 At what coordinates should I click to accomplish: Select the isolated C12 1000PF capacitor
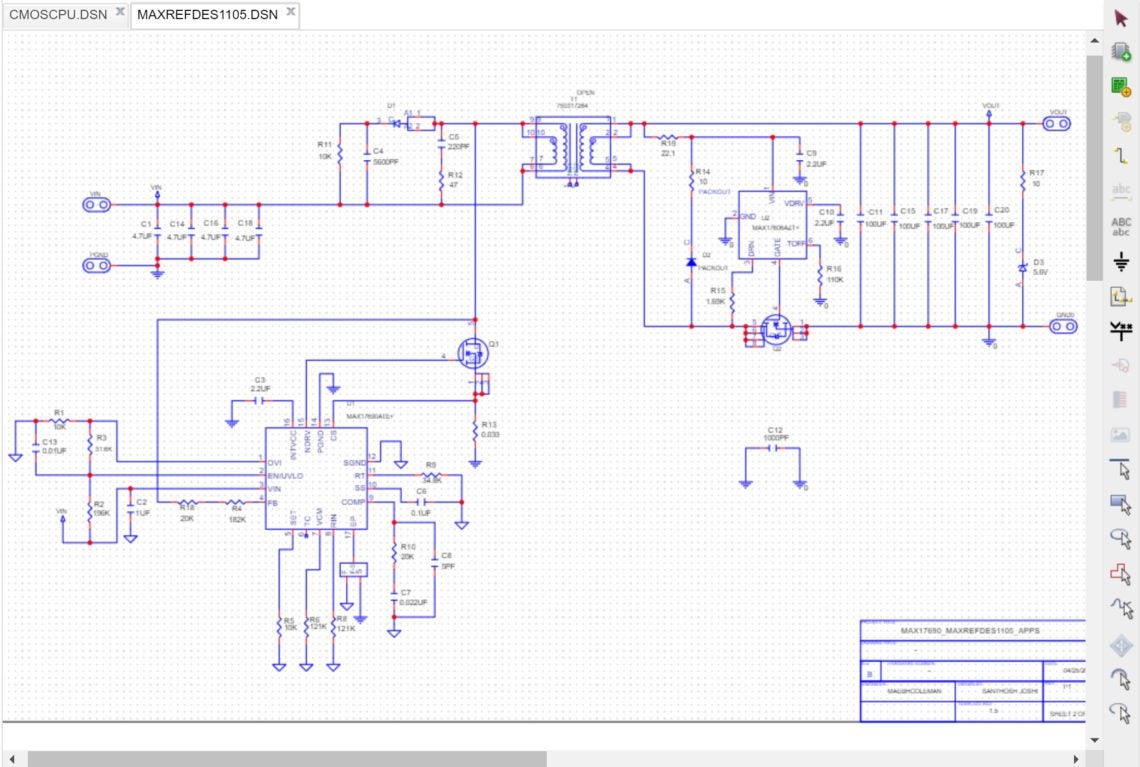pos(774,449)
